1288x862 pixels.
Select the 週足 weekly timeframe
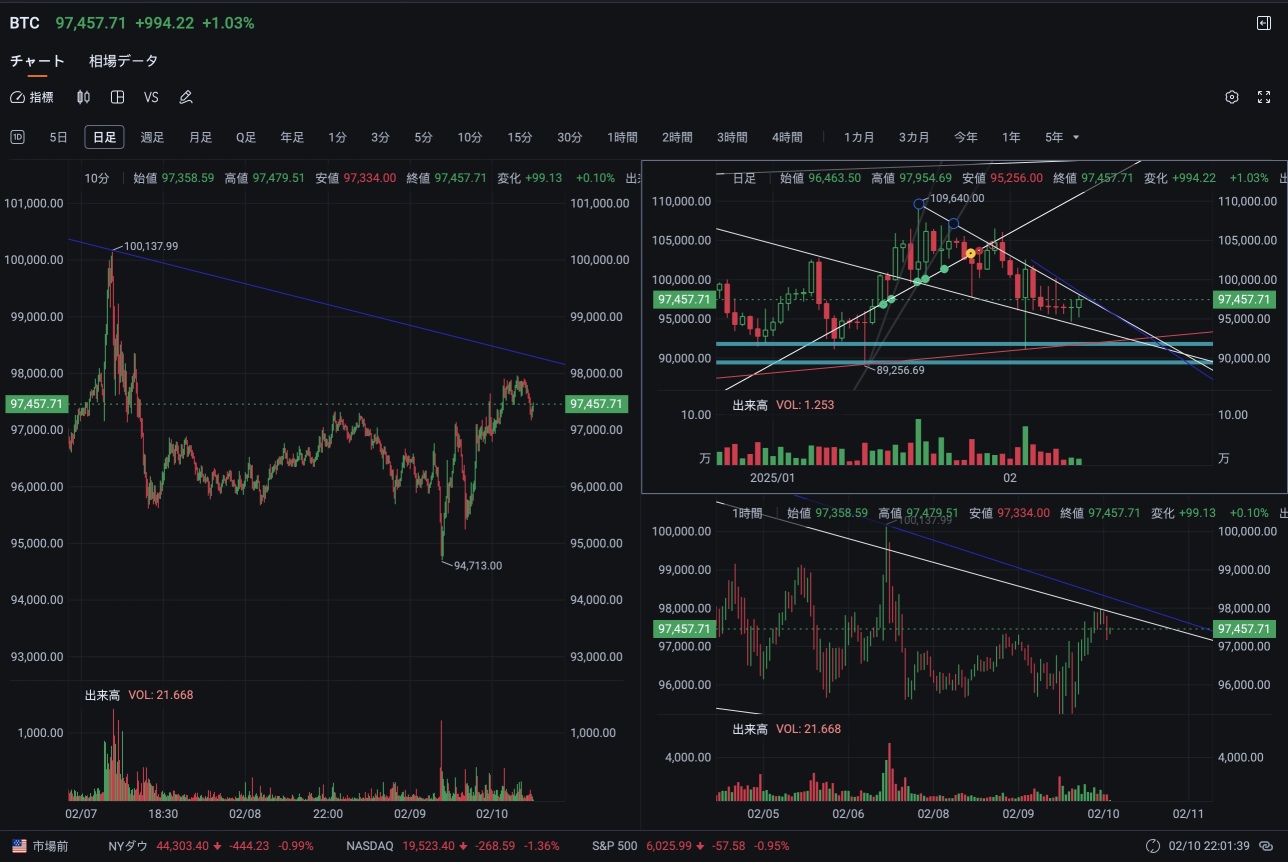(152, 137)
